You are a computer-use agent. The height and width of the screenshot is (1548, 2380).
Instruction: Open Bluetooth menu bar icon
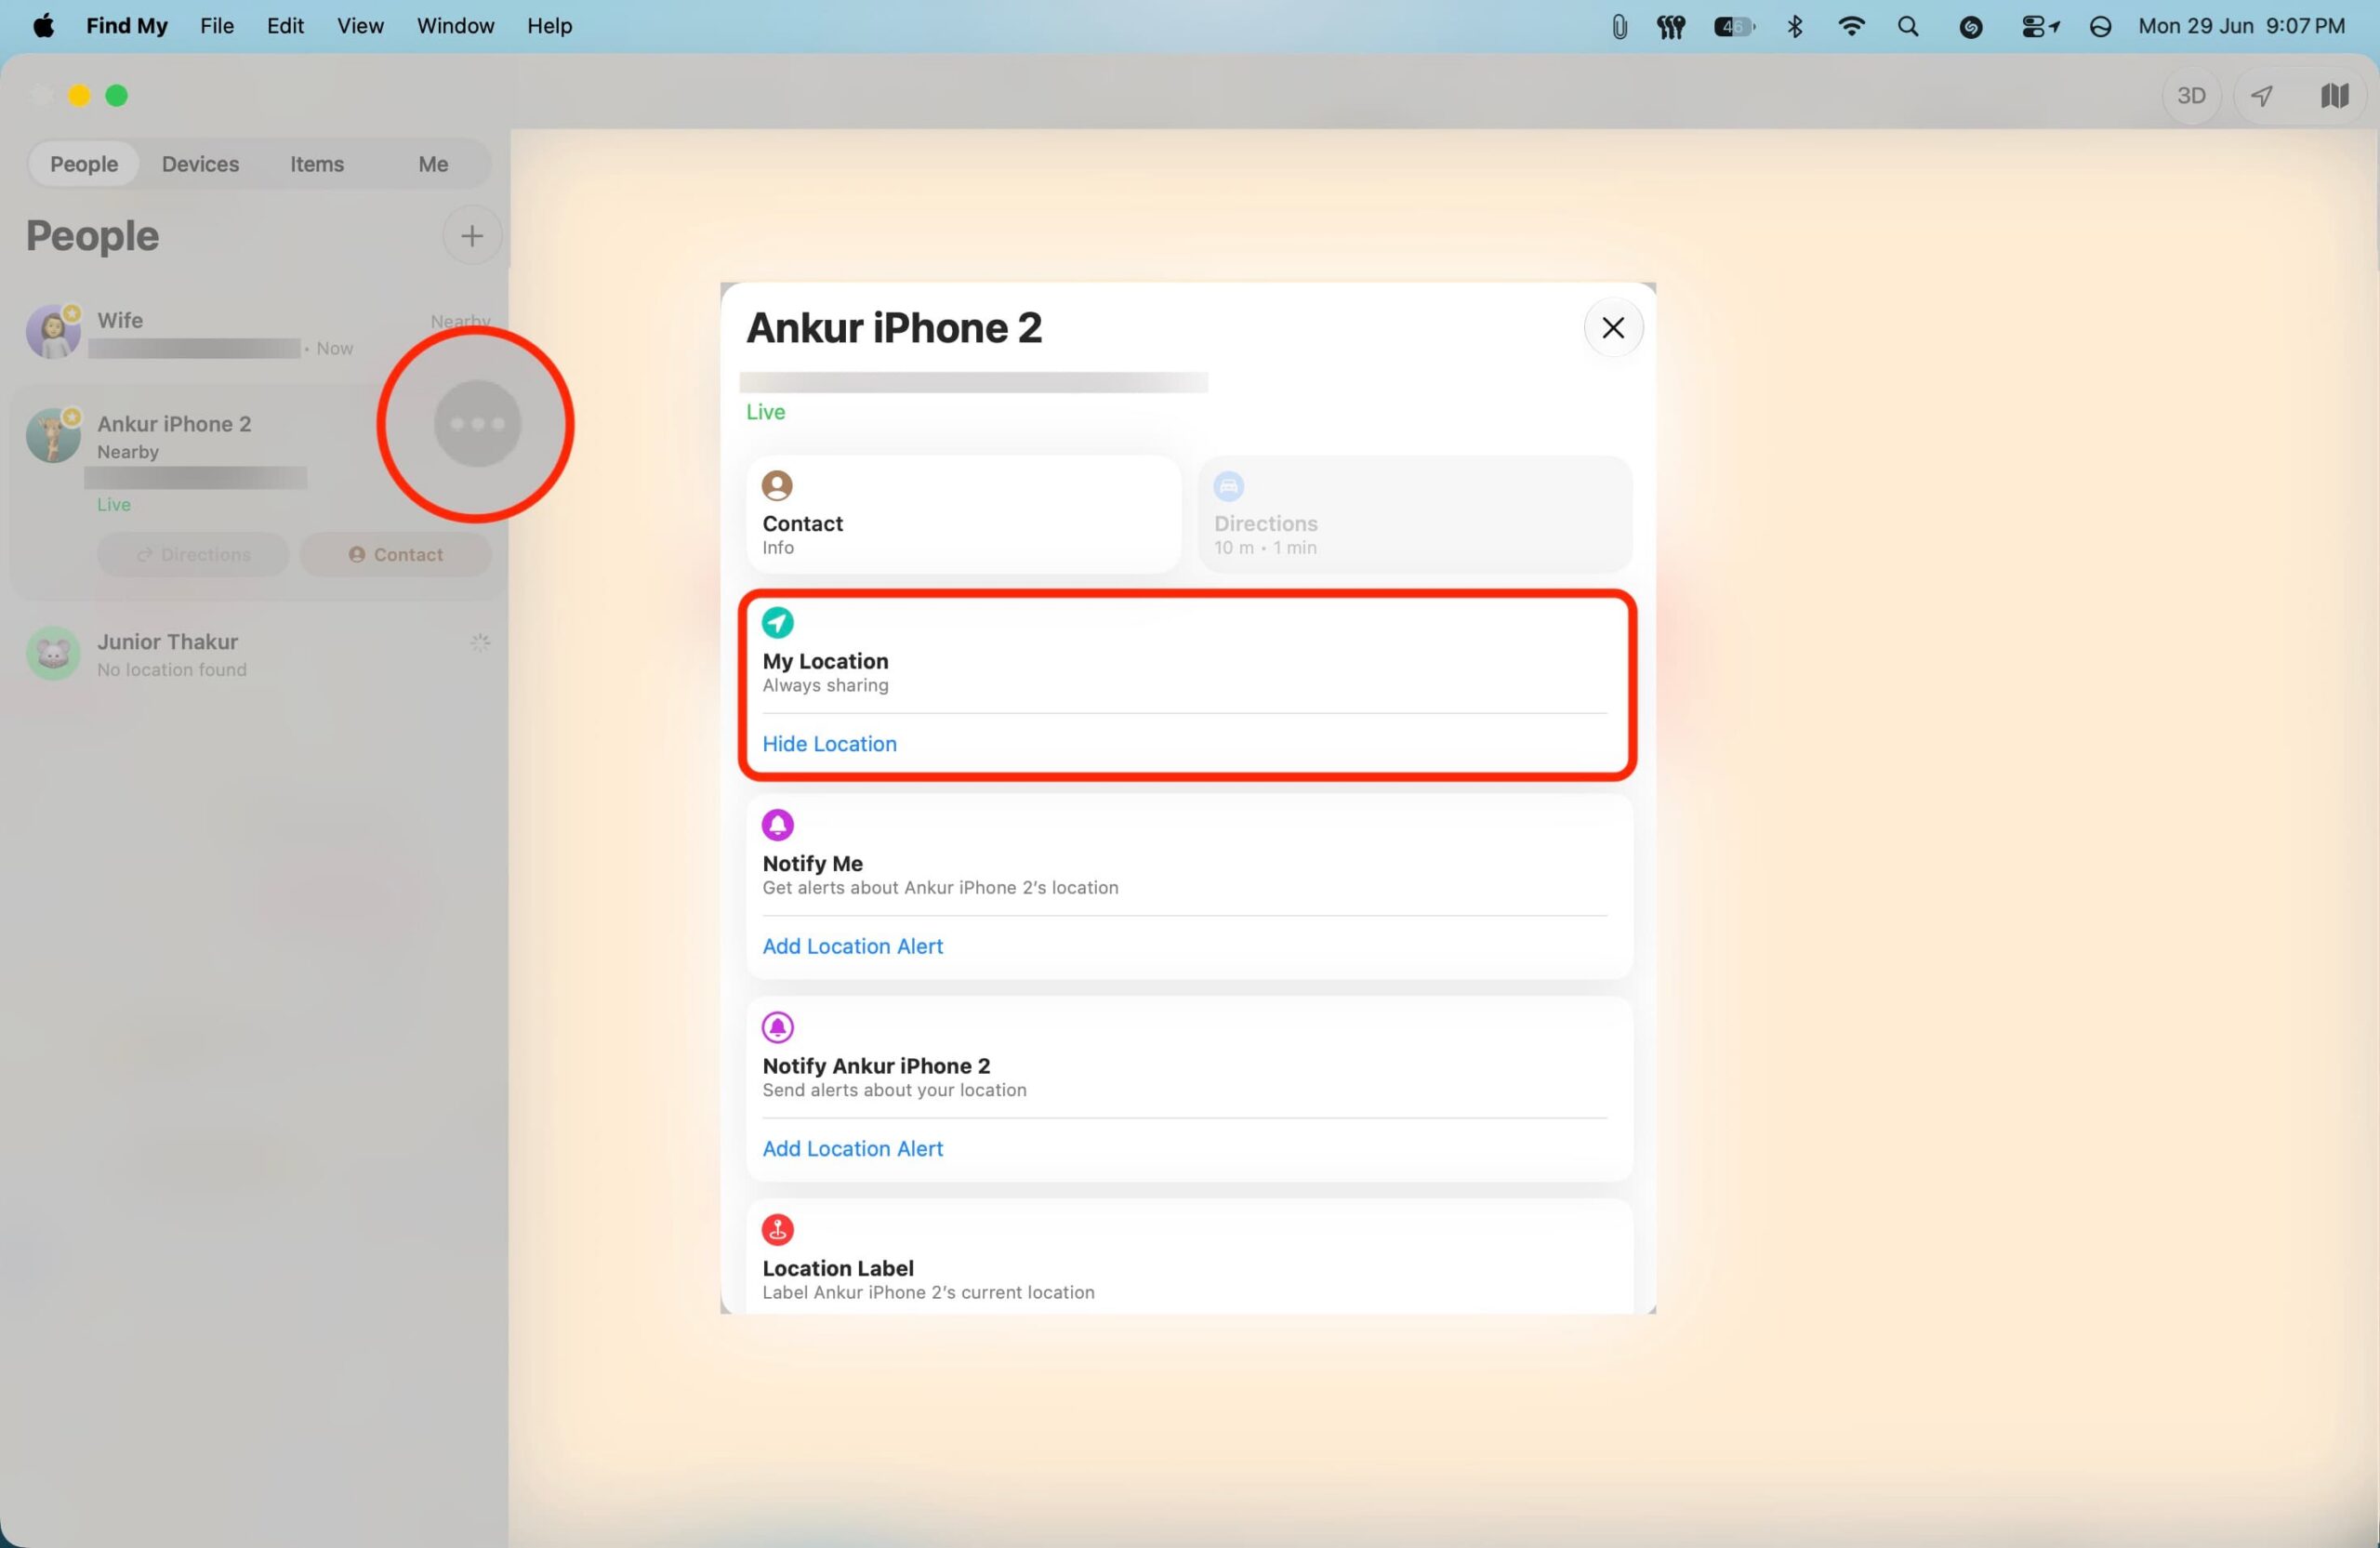(1795, 27)
